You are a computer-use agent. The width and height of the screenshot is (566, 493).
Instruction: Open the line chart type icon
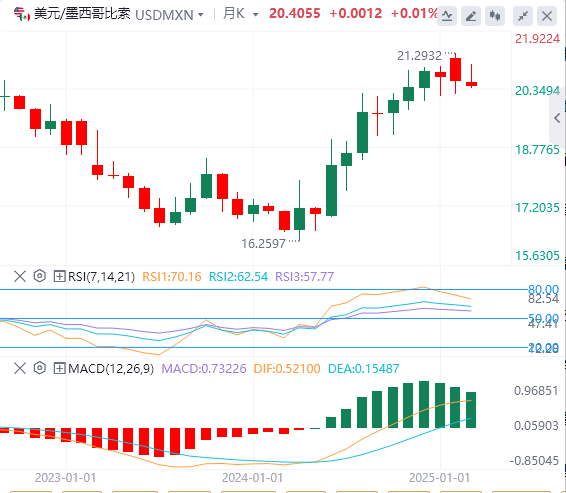(447, 16)
